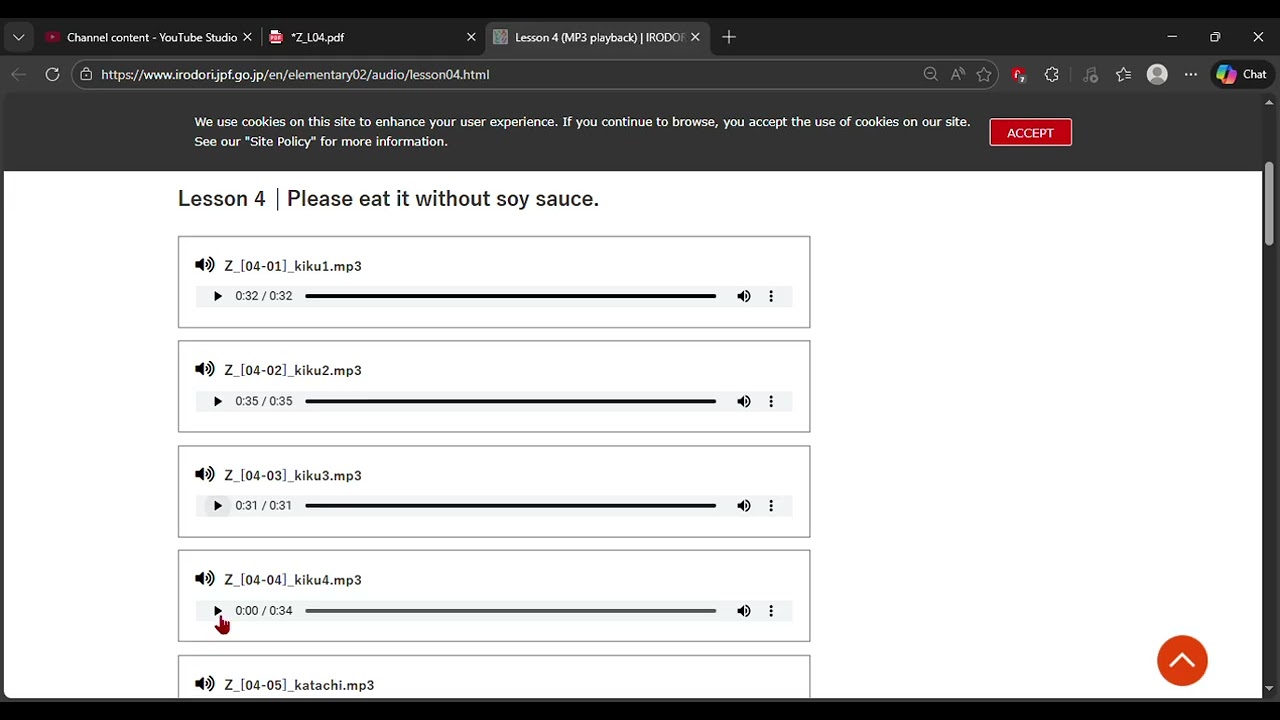The image size is (1280, 720).
Task: Open Settings and more menu
Action: click(1190, 74)
